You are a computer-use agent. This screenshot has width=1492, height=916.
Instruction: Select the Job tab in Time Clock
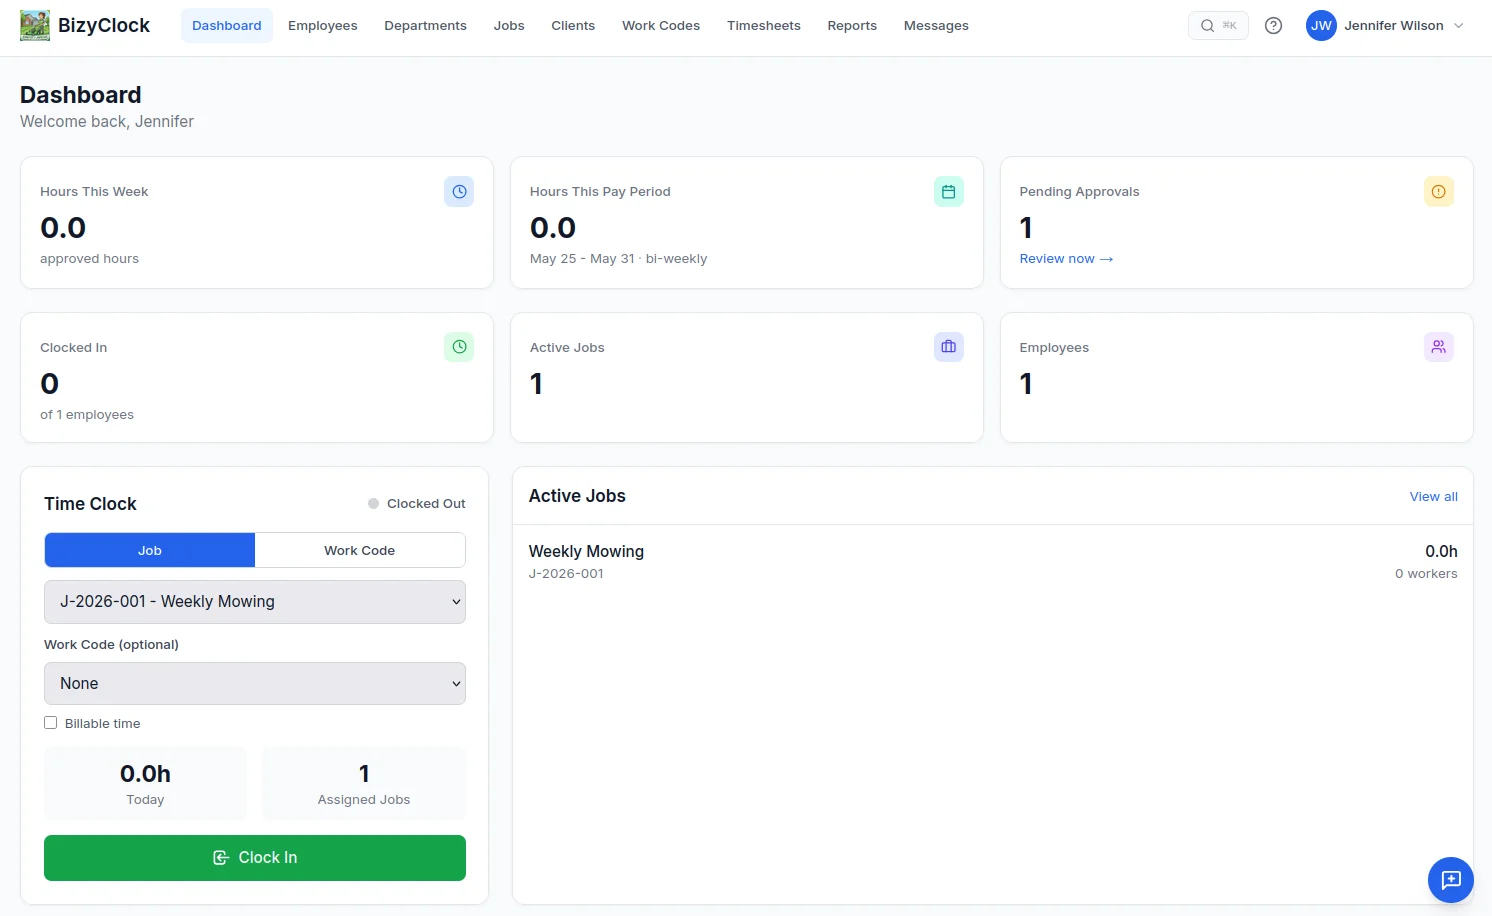150,550
